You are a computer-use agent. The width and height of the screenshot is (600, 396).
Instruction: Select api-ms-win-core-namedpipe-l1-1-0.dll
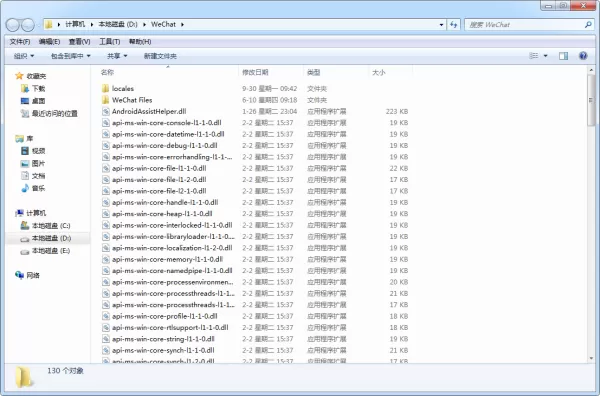(x=172, y=271)
